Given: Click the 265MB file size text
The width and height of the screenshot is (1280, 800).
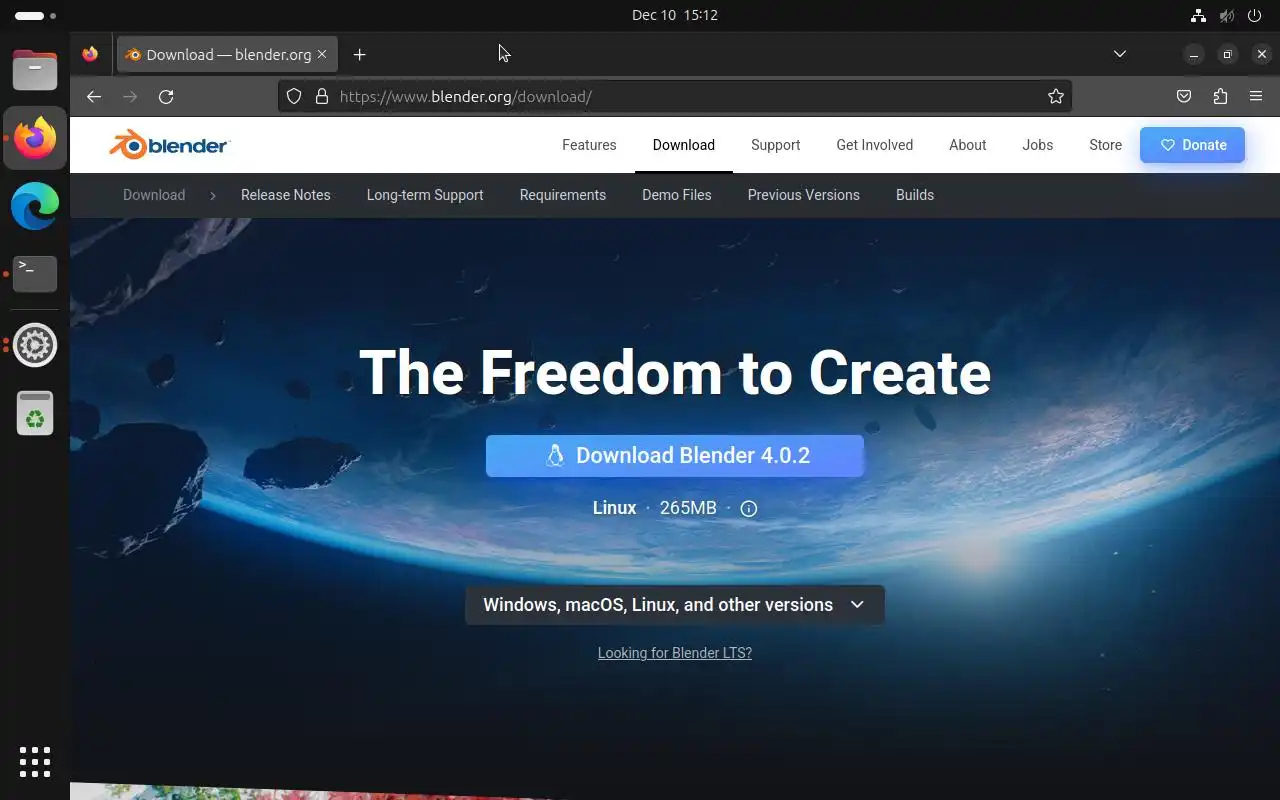Looking at the screenshot, I should (688, 508).
